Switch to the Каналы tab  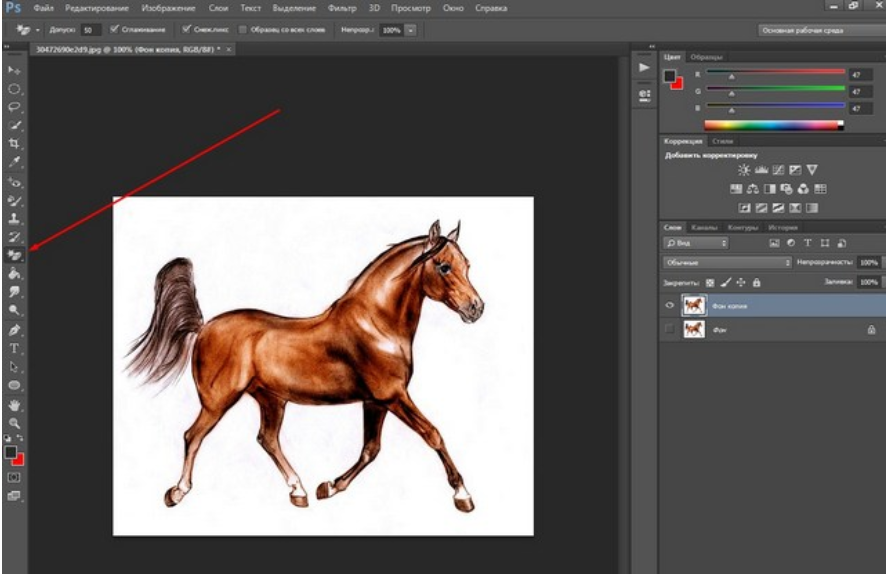(x=703, y=227)
